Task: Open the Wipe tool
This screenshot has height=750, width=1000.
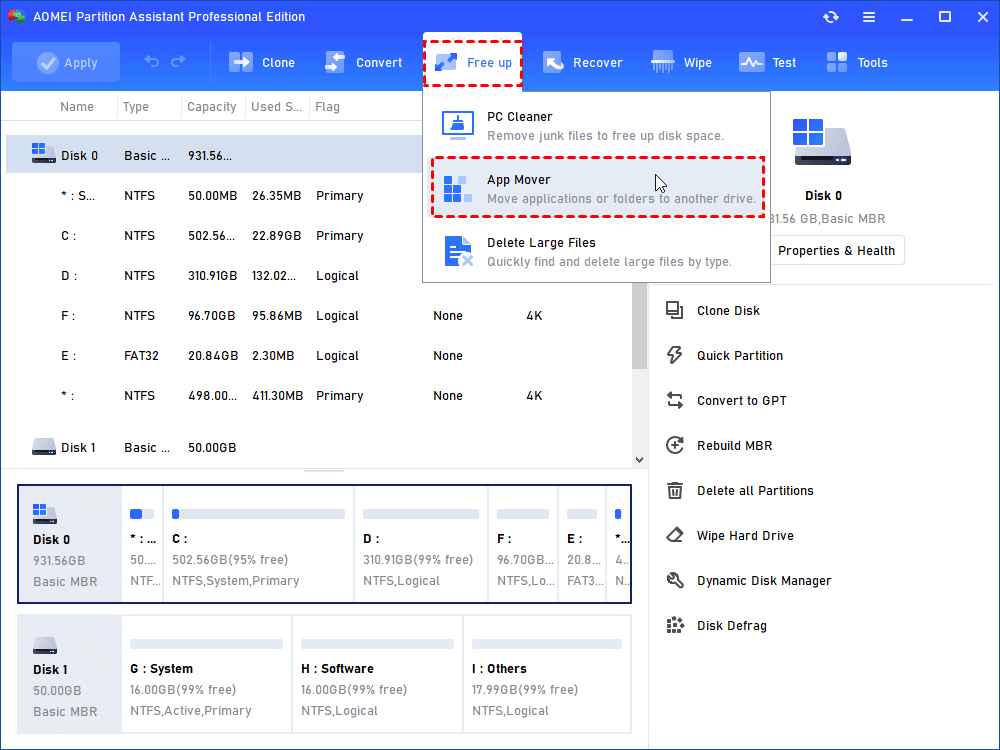Action: tap(682, 62)
